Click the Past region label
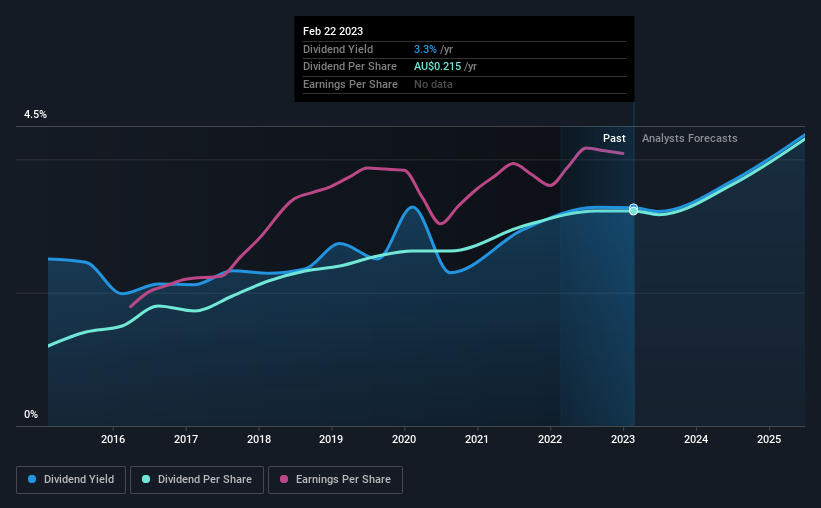The image size is (821, 508). click(x=614, y=138)
